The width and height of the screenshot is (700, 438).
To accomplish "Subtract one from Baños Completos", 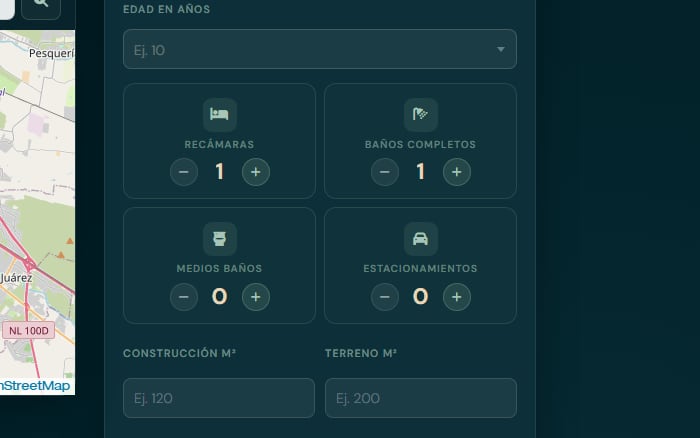I will [385, 172].
